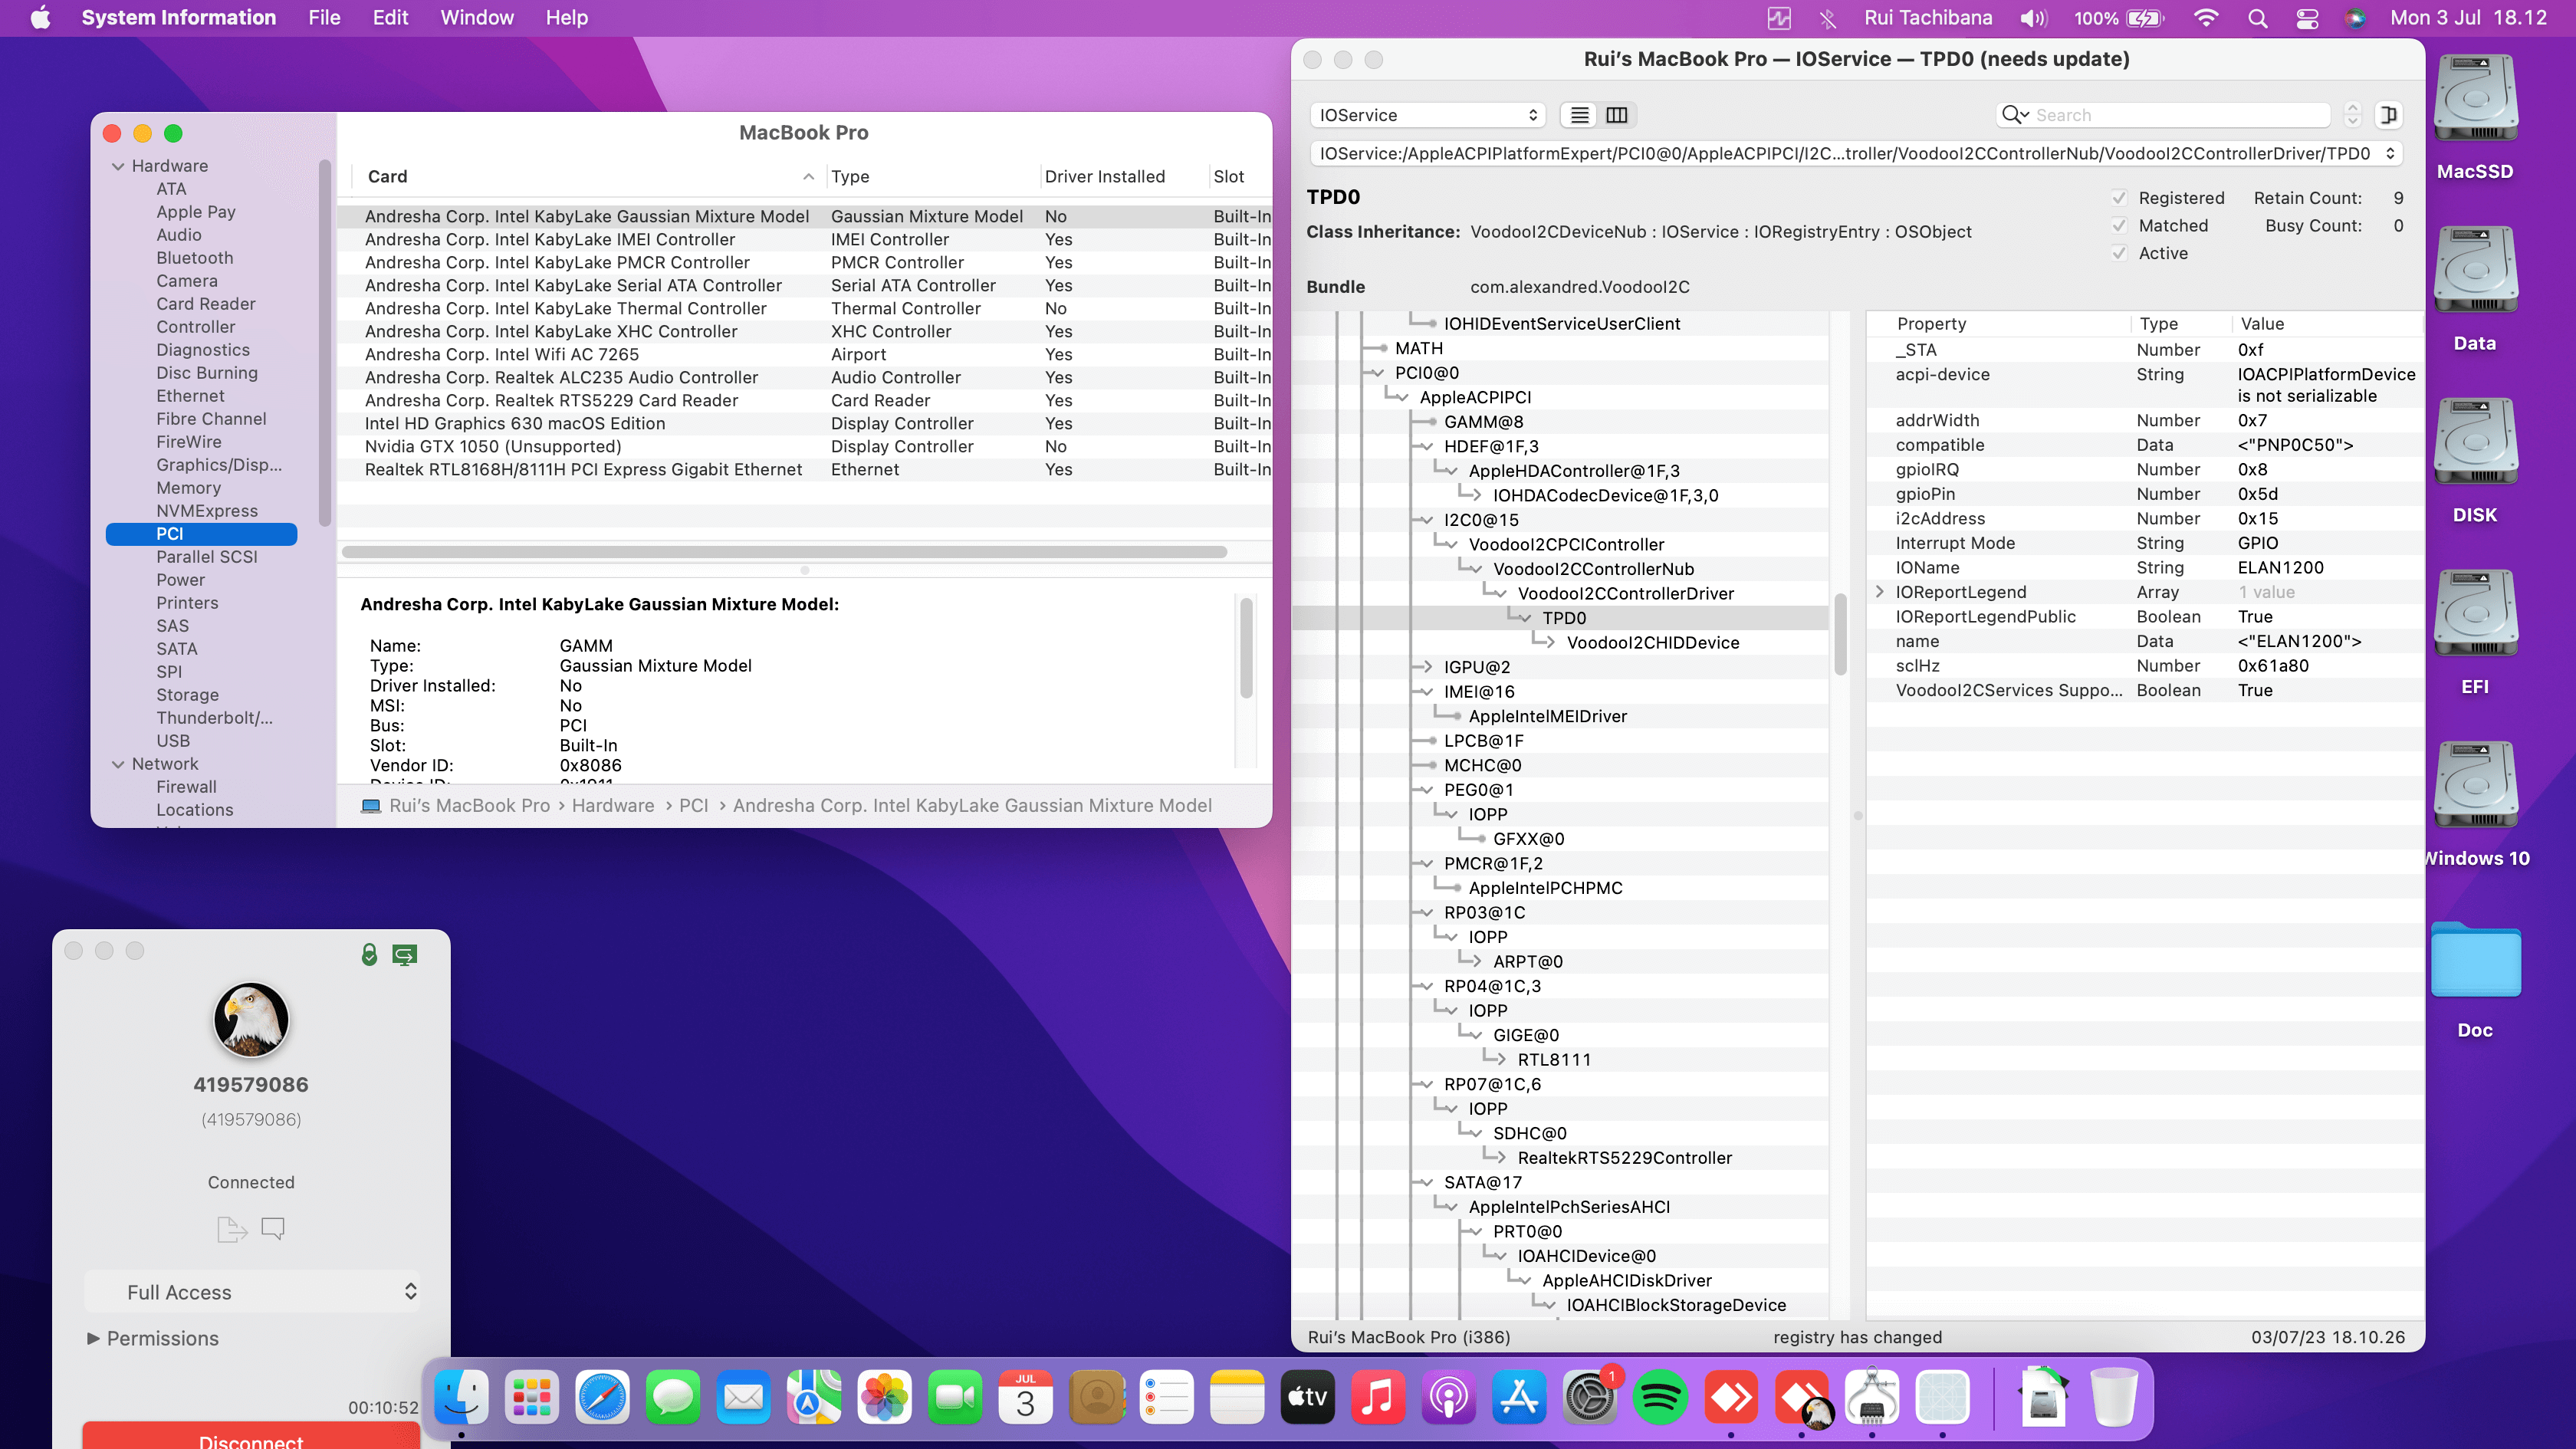Open file transfer in AnyDesk panel

232,1228
